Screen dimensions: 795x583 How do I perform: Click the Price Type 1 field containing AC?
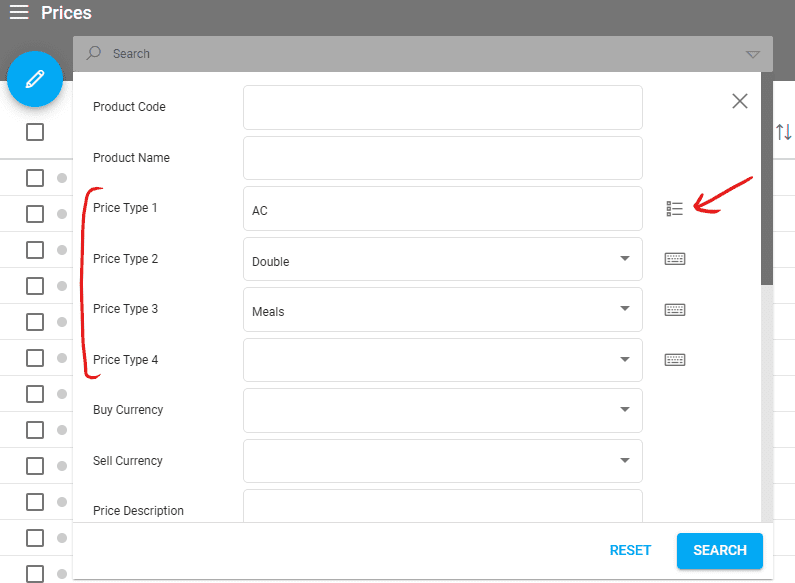click(x=443, y=208)
